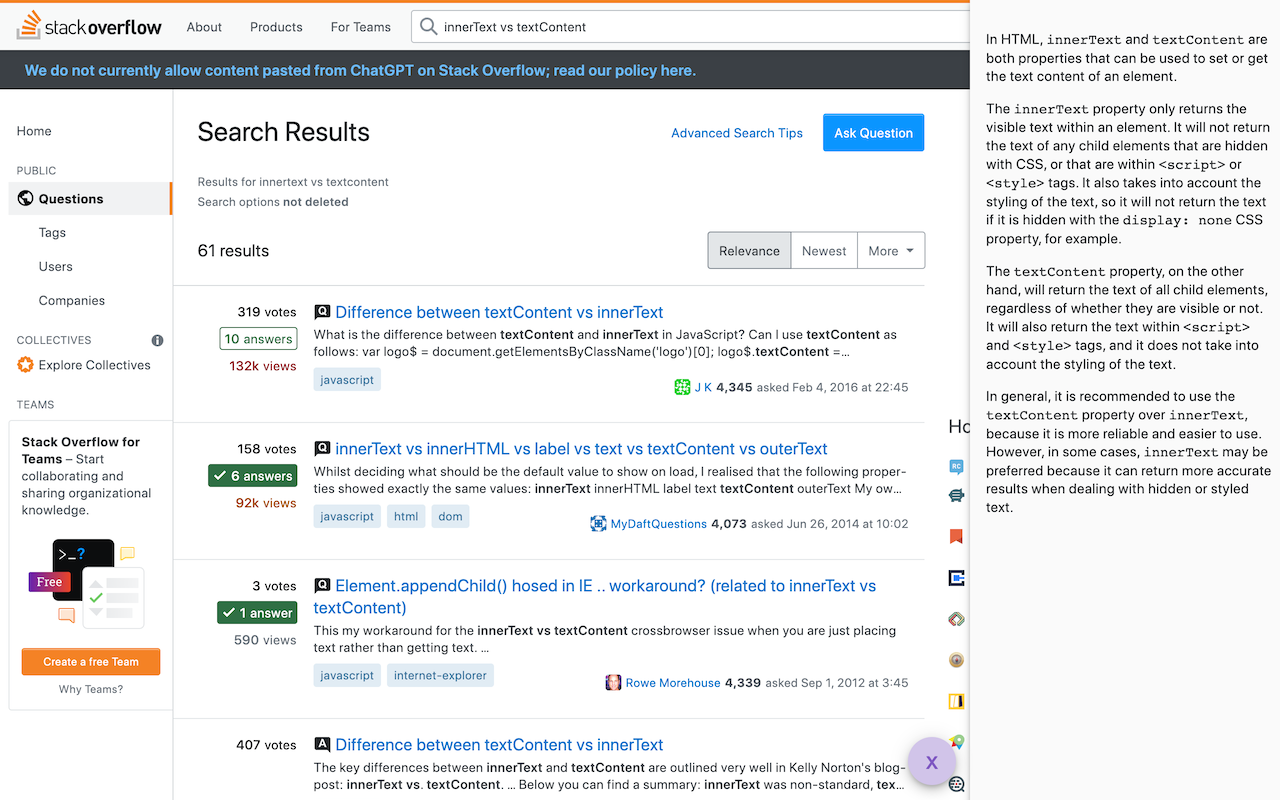This screenshot has width=1280, height=800.
Task: Click the round tan sidebar icon
Action: (956, 660)
